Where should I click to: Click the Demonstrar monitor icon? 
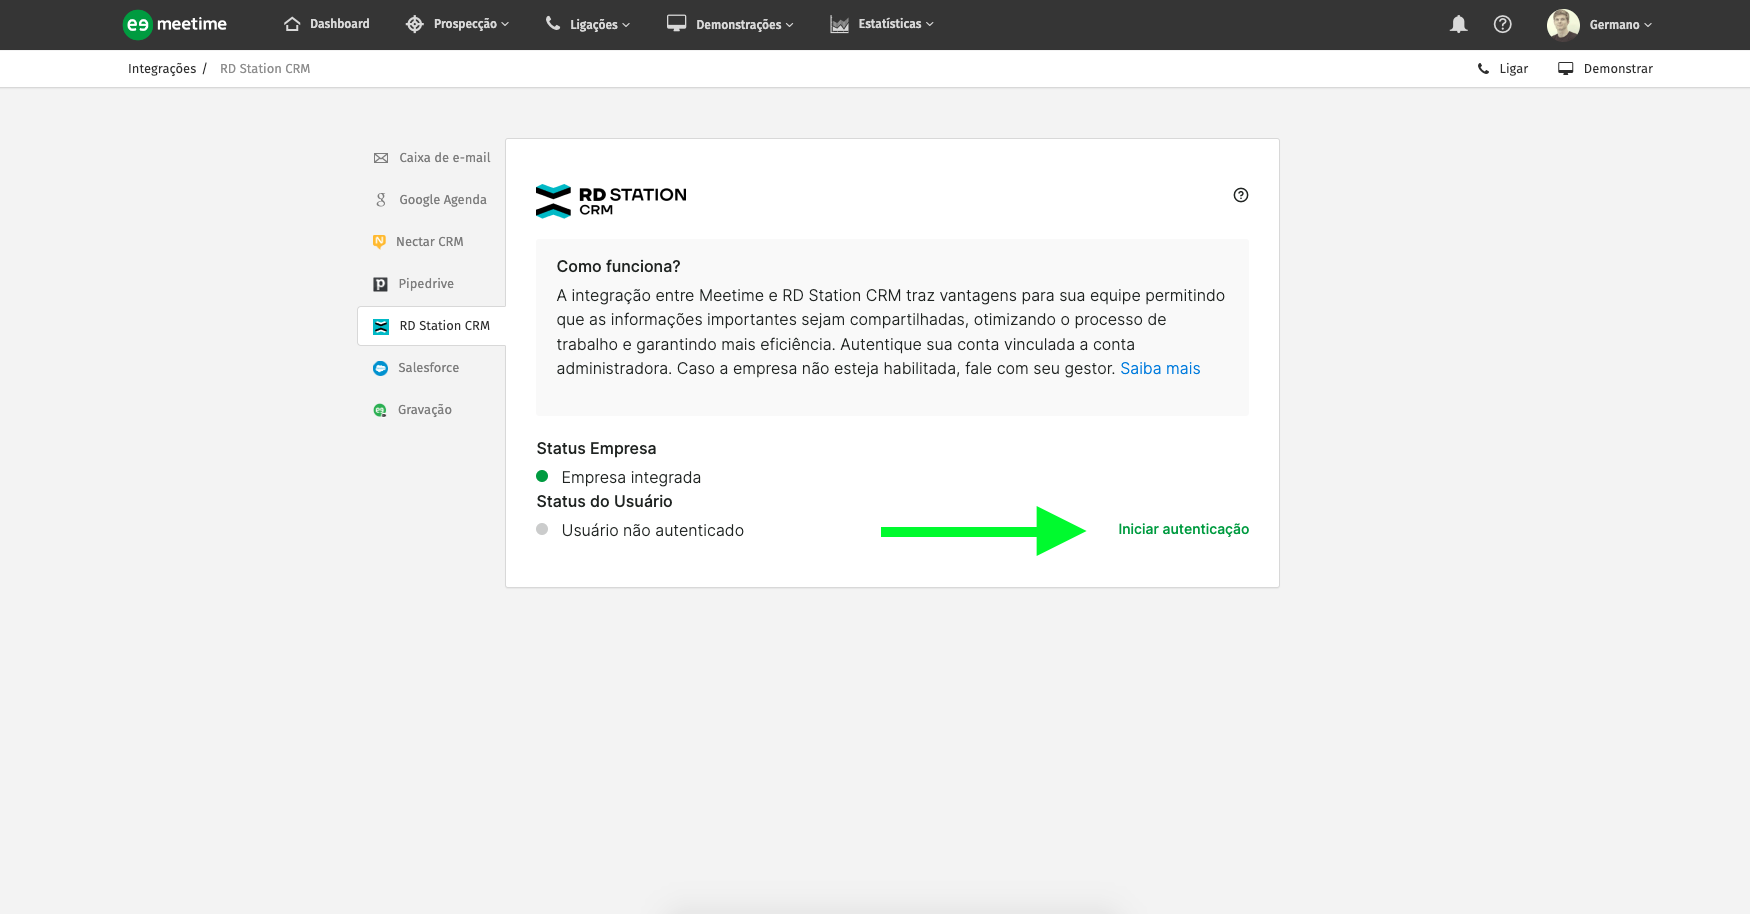click(1566, 68)
